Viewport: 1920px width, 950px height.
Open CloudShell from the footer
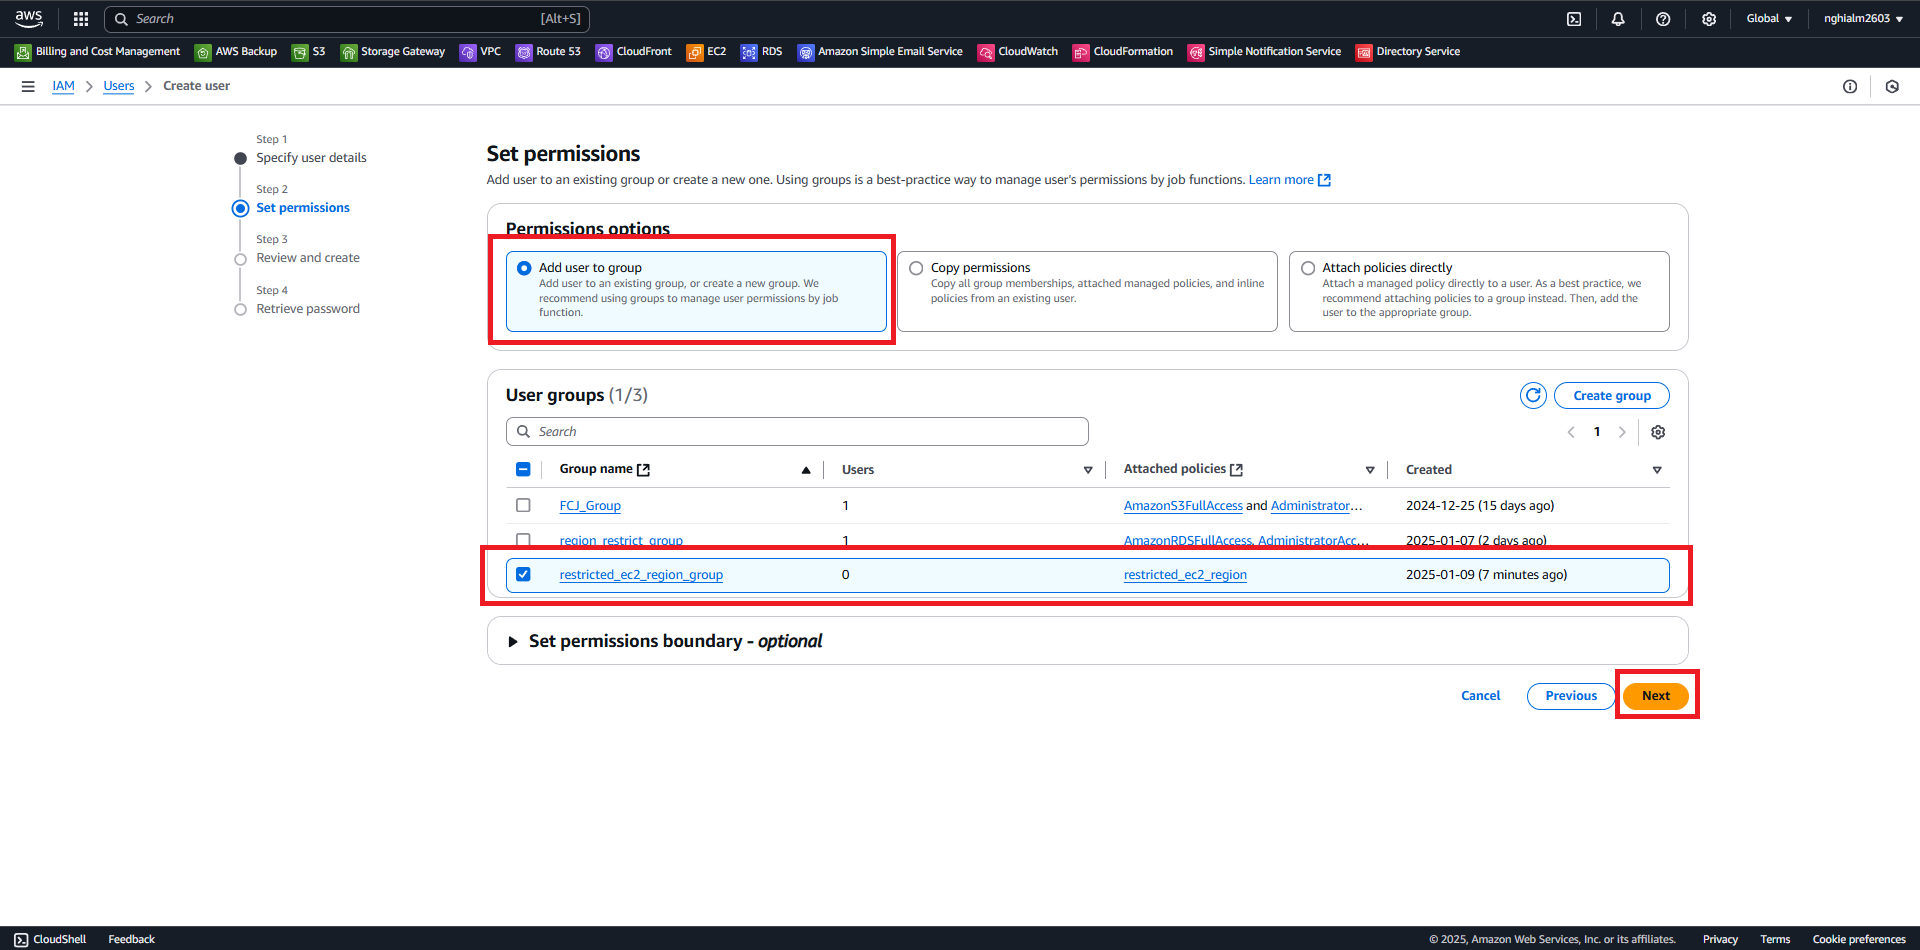[x=50, y=939]
